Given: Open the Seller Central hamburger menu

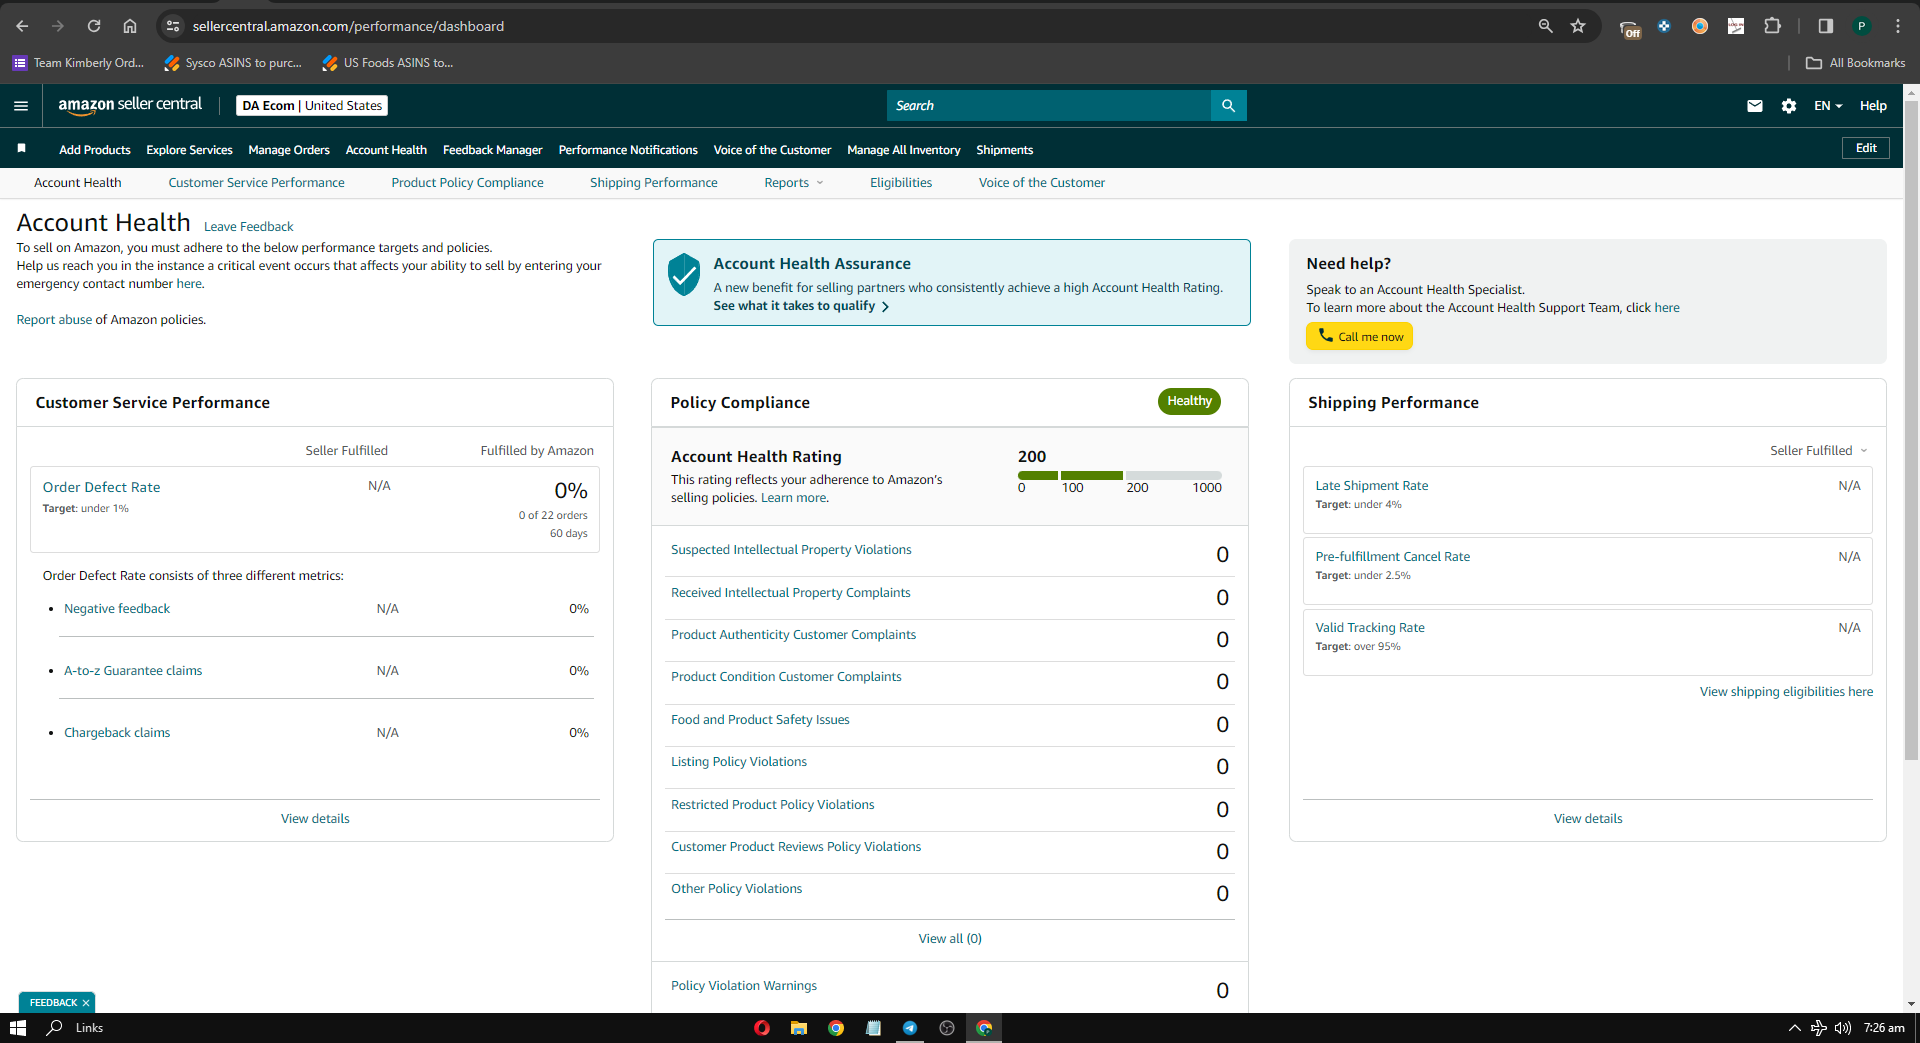Looking at the screenshot, I should tap(21, 106).
